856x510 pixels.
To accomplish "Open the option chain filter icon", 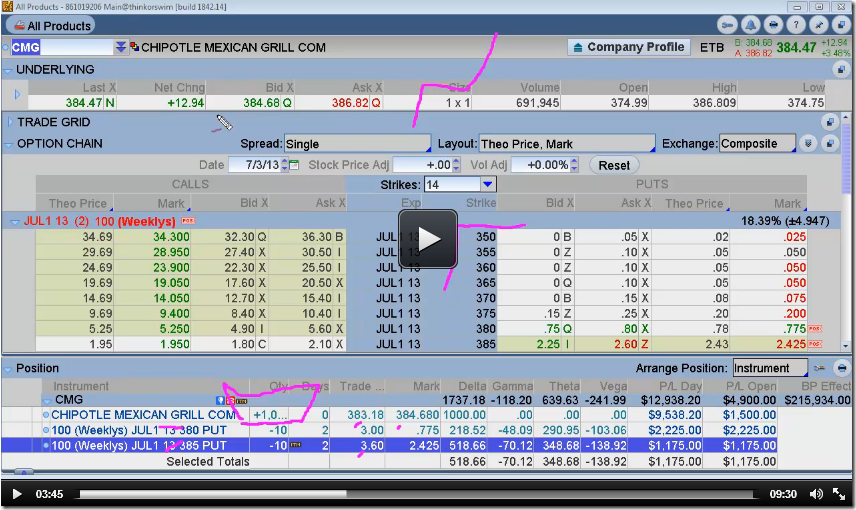I will 808,144.
